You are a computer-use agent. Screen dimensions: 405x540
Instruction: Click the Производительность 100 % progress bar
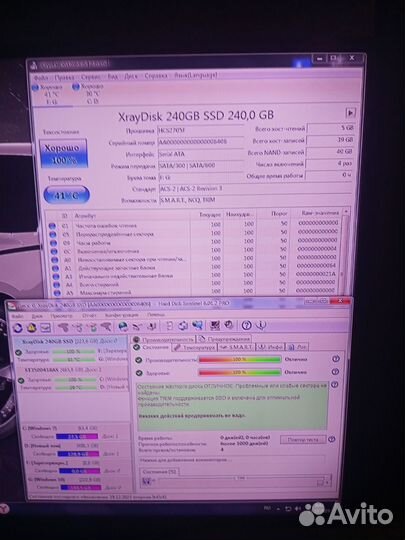240,360
